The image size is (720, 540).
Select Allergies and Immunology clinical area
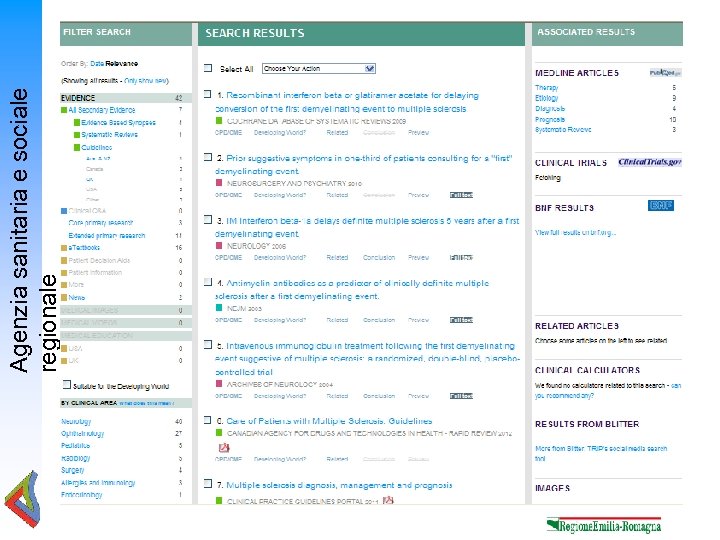pyautogui.click(x=98, y=483)
